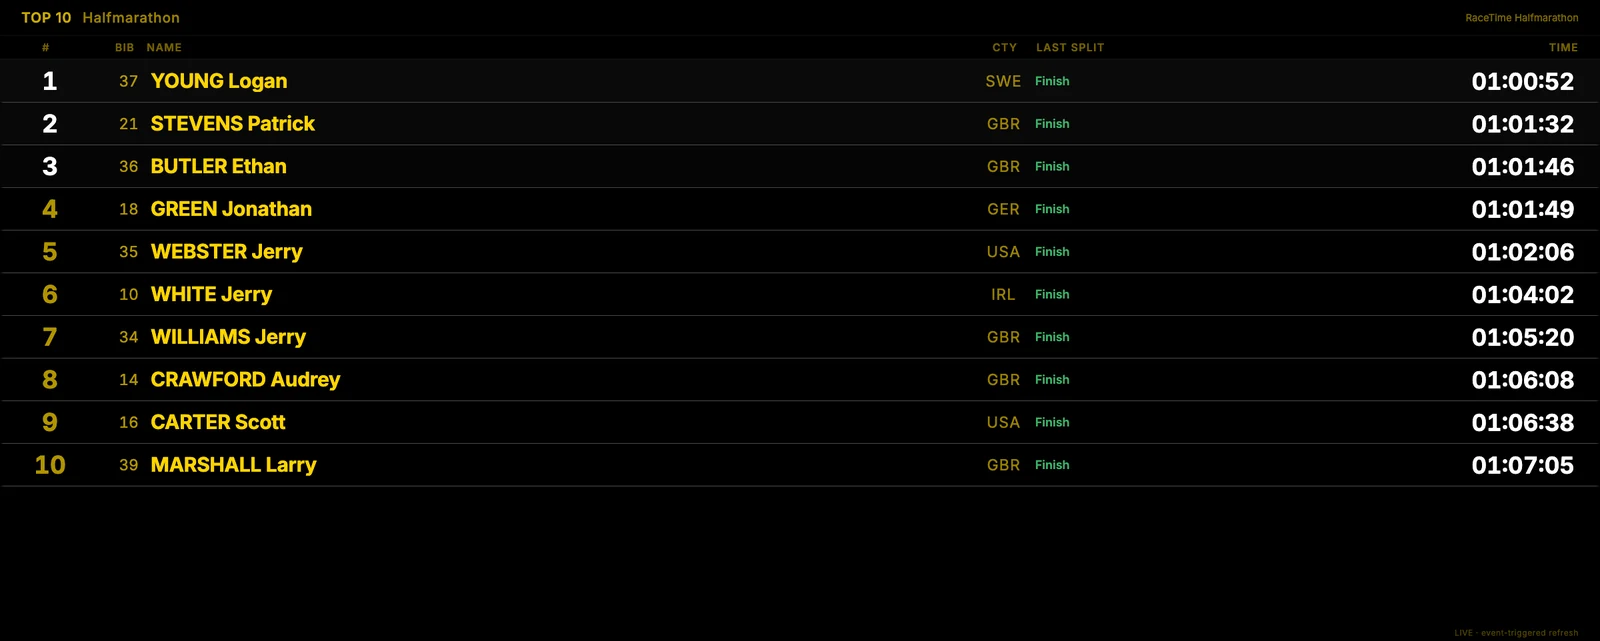
Task: Click finish time 01:01:32
Action: click(1523, 124)
